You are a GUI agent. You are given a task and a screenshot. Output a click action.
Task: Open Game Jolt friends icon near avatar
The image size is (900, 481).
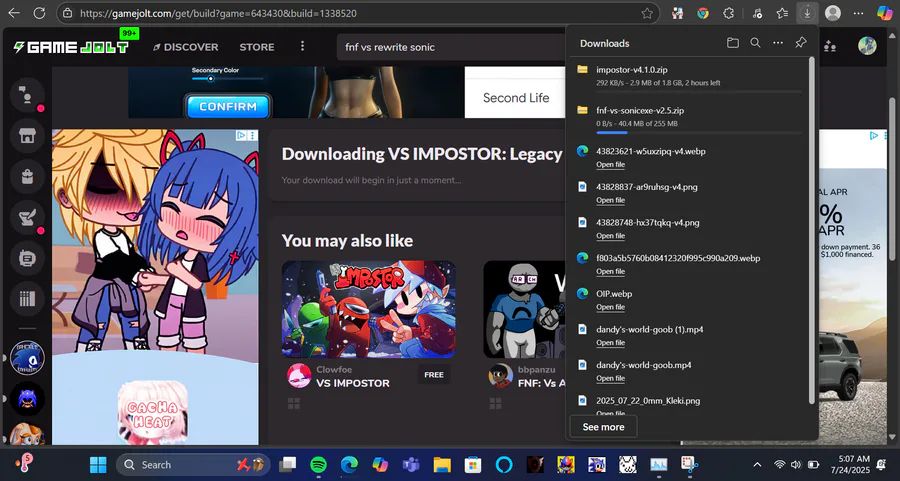point(829,47)
